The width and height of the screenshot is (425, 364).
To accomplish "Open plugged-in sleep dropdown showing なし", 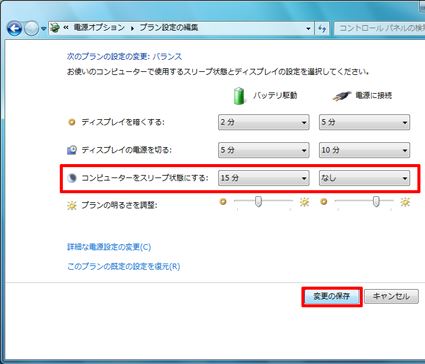I will [x=364, y=178].
